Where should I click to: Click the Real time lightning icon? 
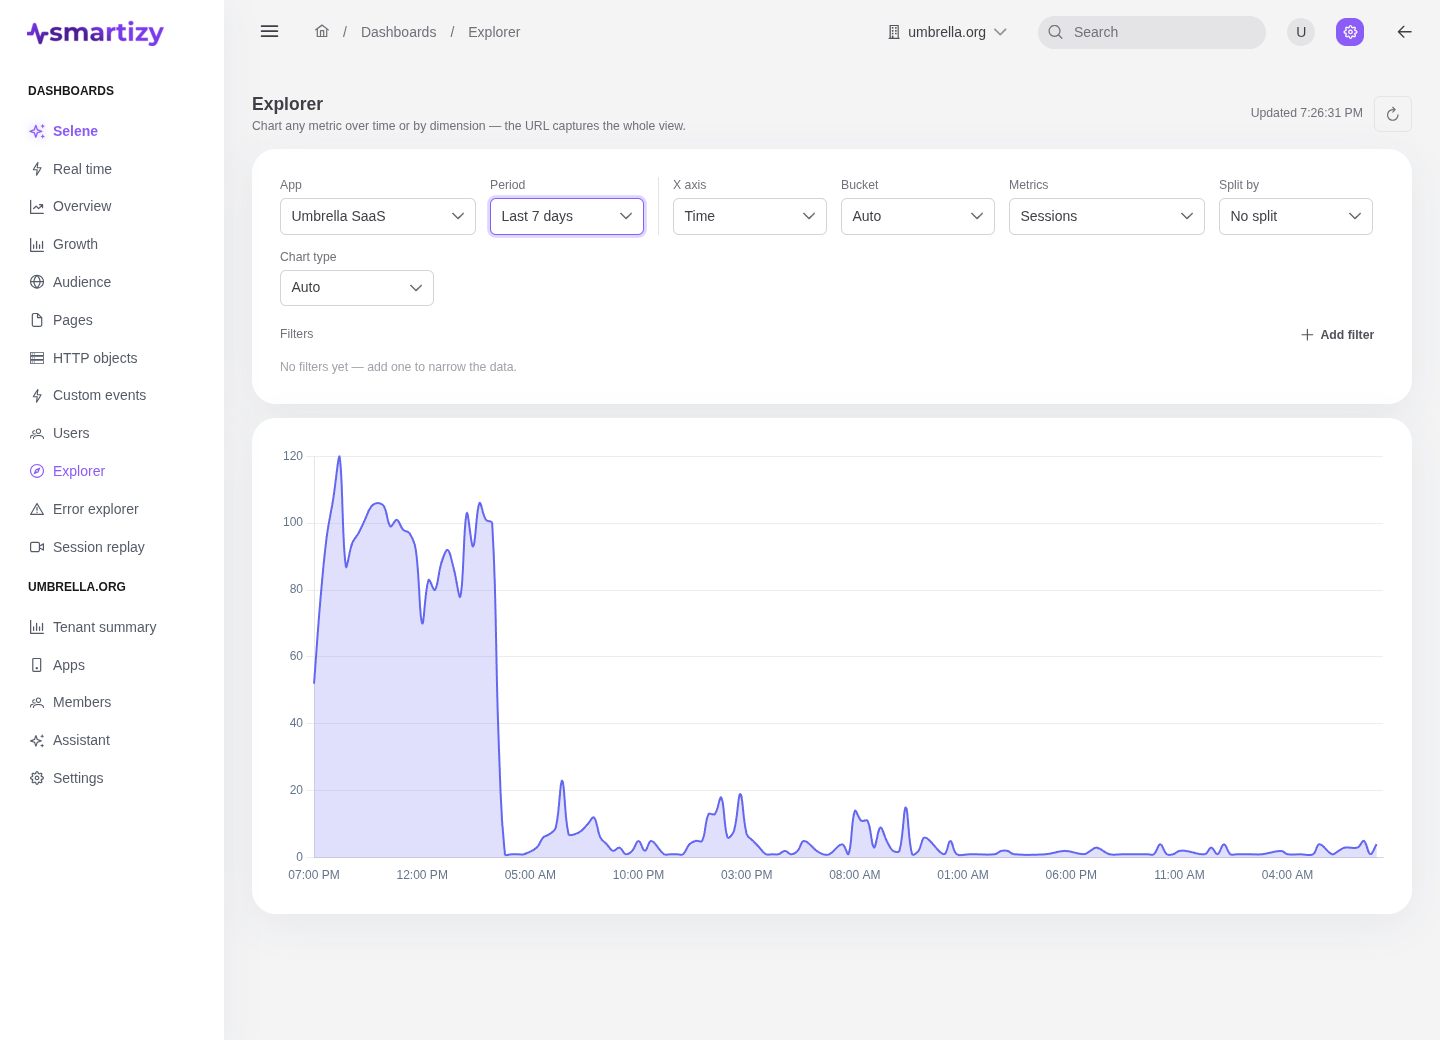[x=37, y=169]
